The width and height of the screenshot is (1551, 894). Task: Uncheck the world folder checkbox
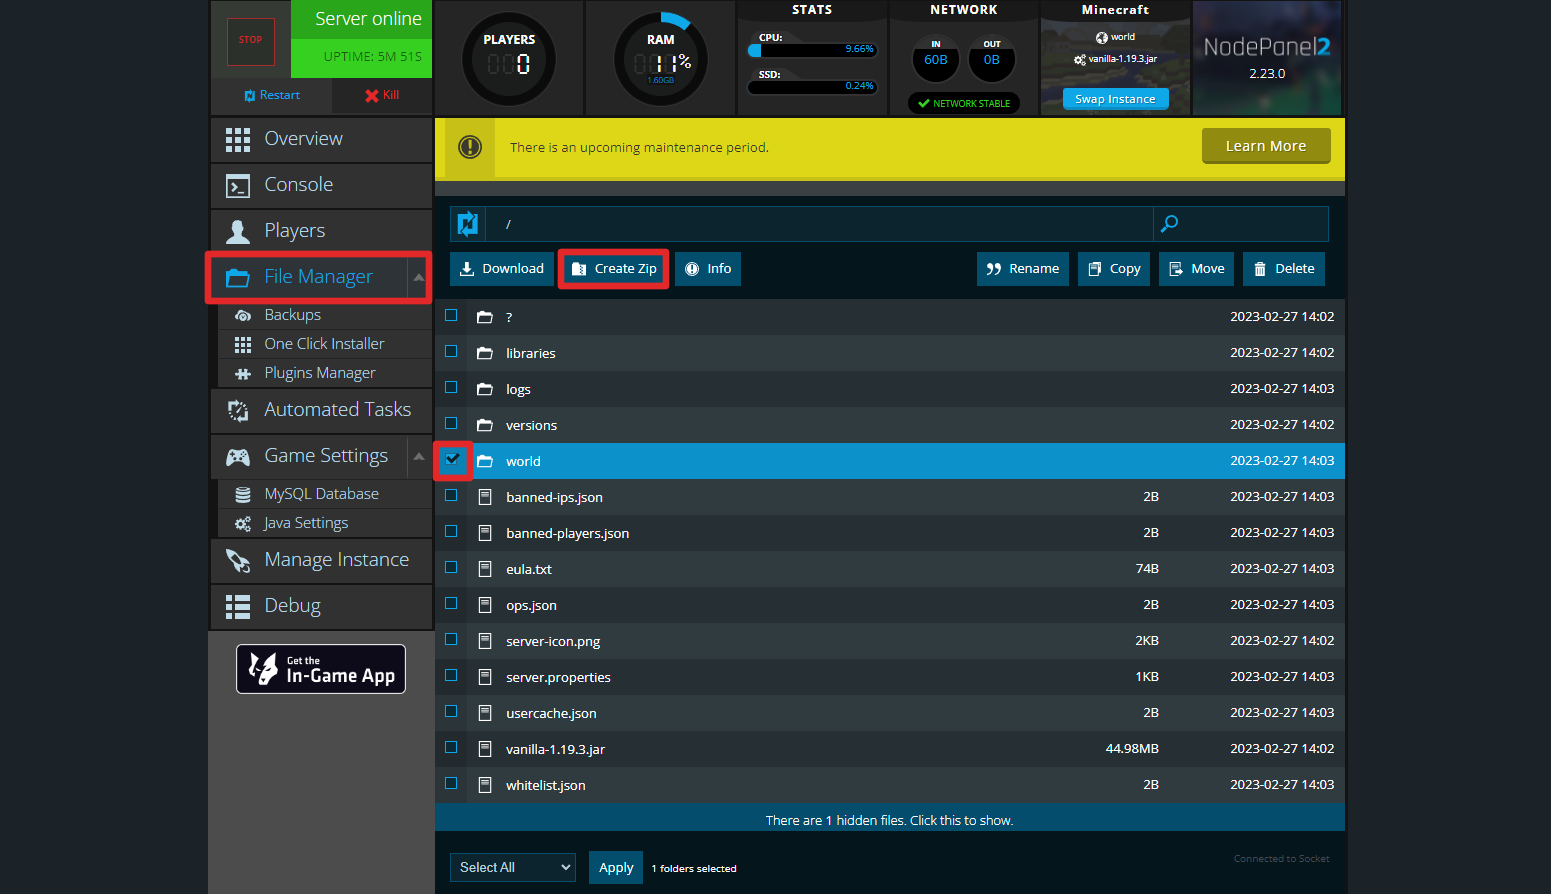coord(452,460)
